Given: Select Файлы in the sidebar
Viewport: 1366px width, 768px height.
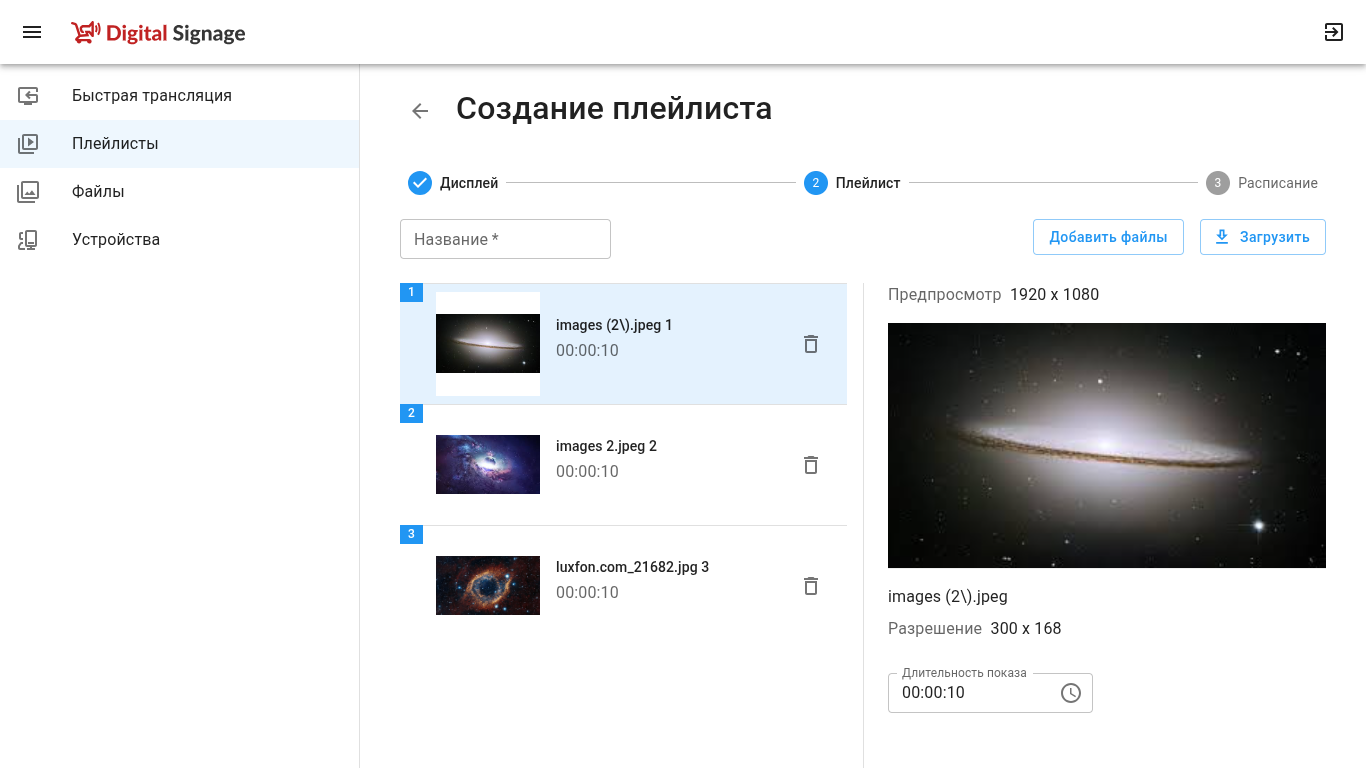Looking at the screenshot, I should pos(98,192).
